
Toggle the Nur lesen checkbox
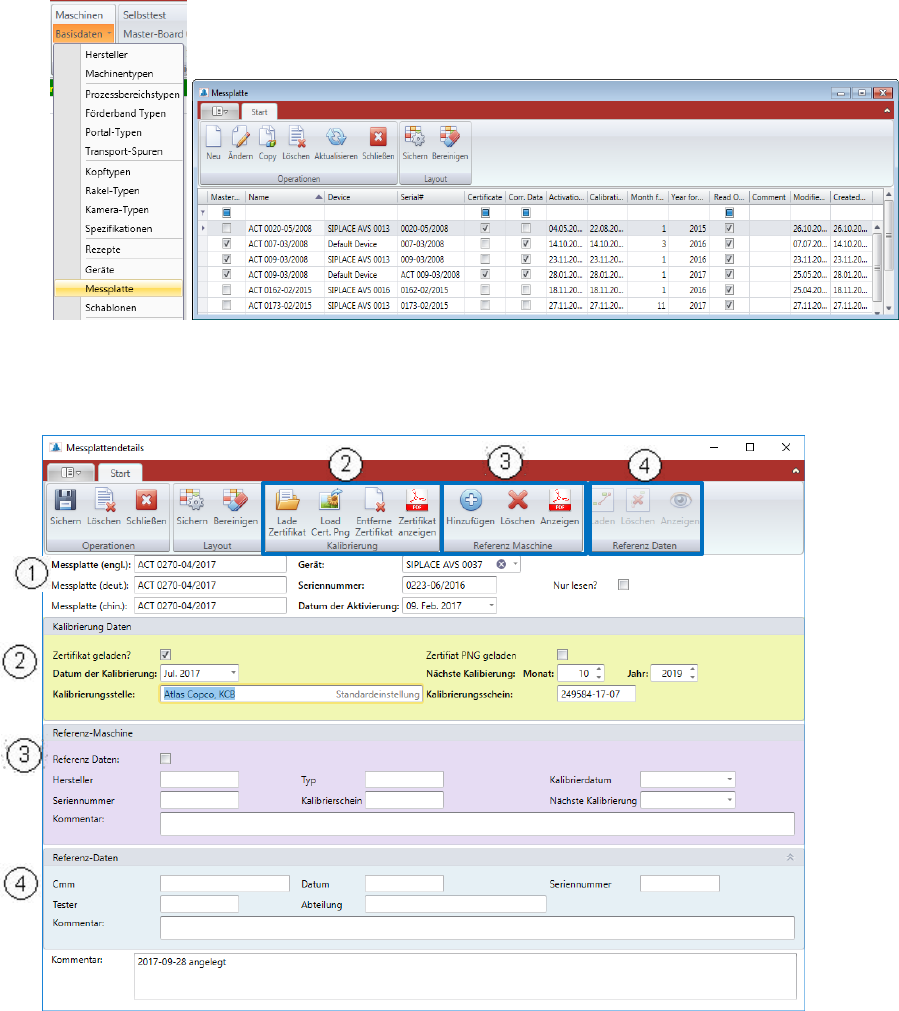pos(623,585)
